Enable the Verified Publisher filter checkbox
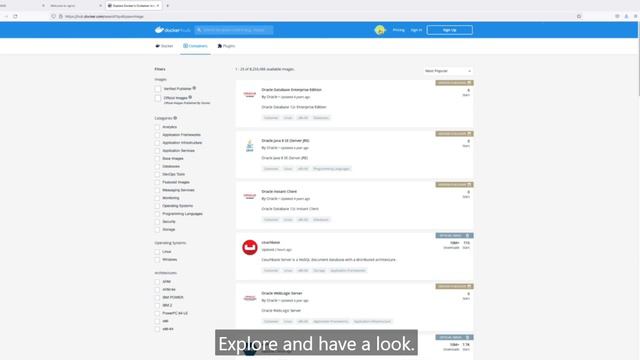The height and width of the screenshot is (360, 640). coord(158,89)
